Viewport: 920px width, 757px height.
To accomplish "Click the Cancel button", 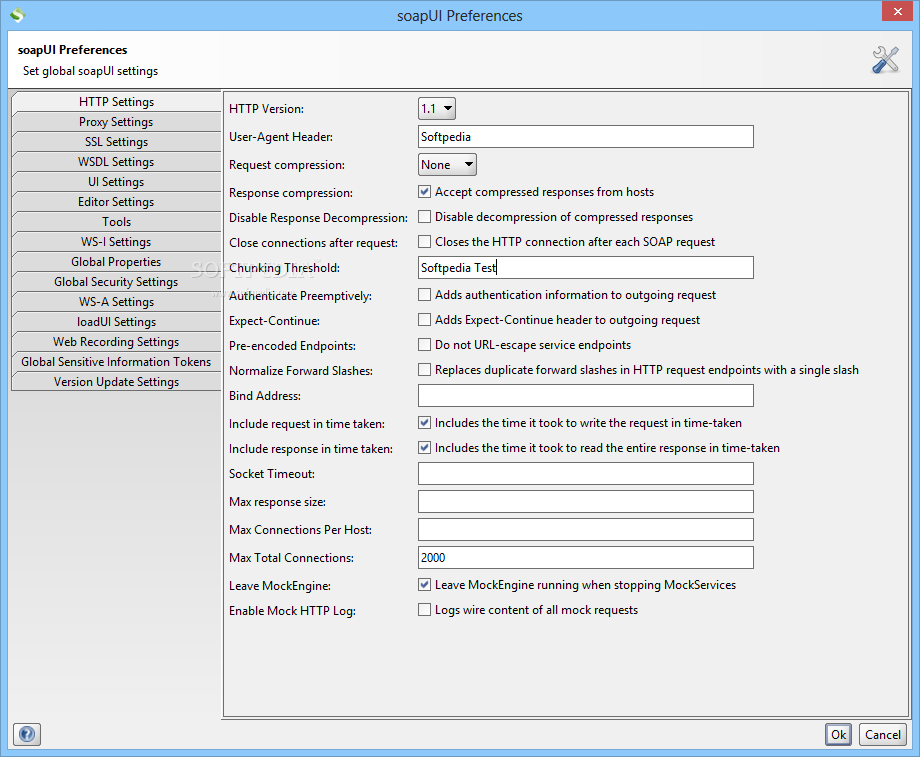I will (x=882, y=734).
